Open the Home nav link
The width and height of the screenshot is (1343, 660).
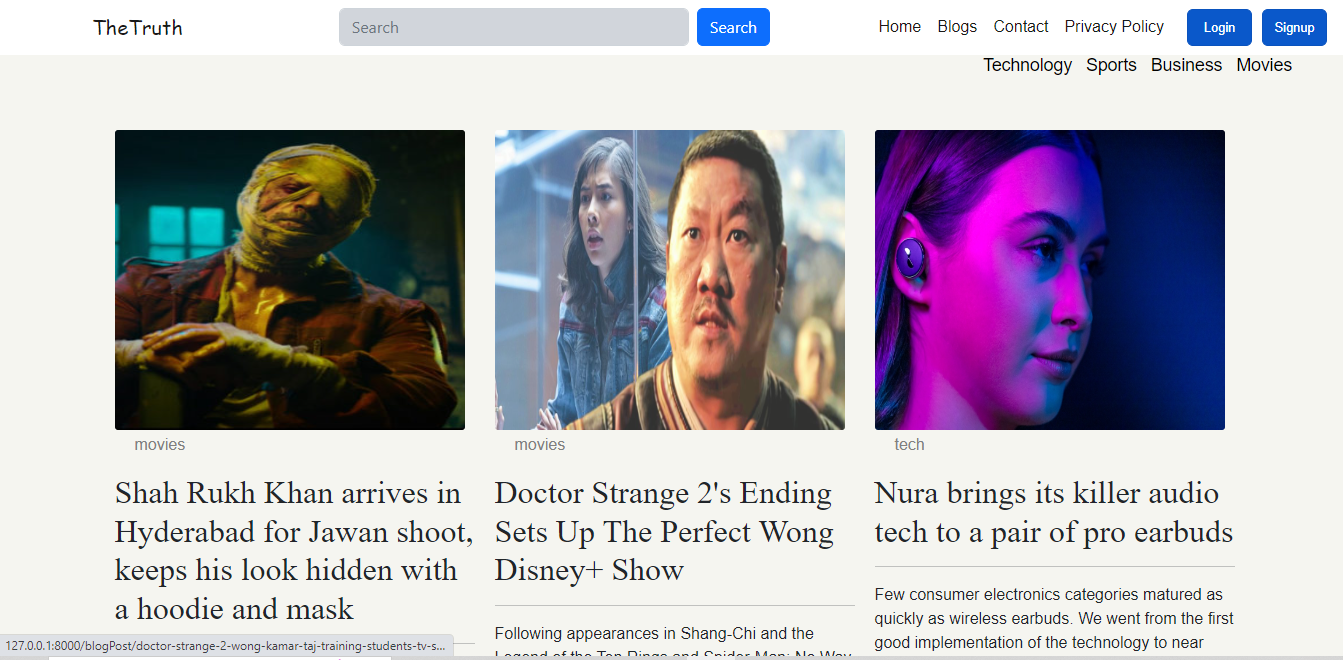point(900,27)
